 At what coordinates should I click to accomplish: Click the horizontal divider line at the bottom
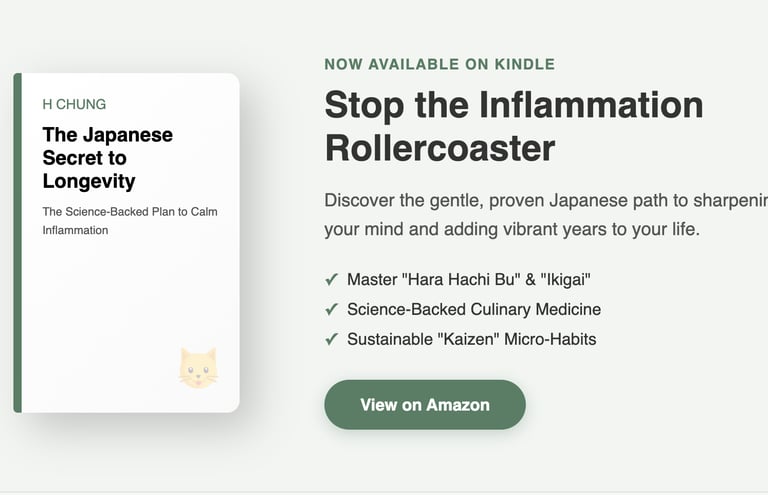tap(384, 492)
